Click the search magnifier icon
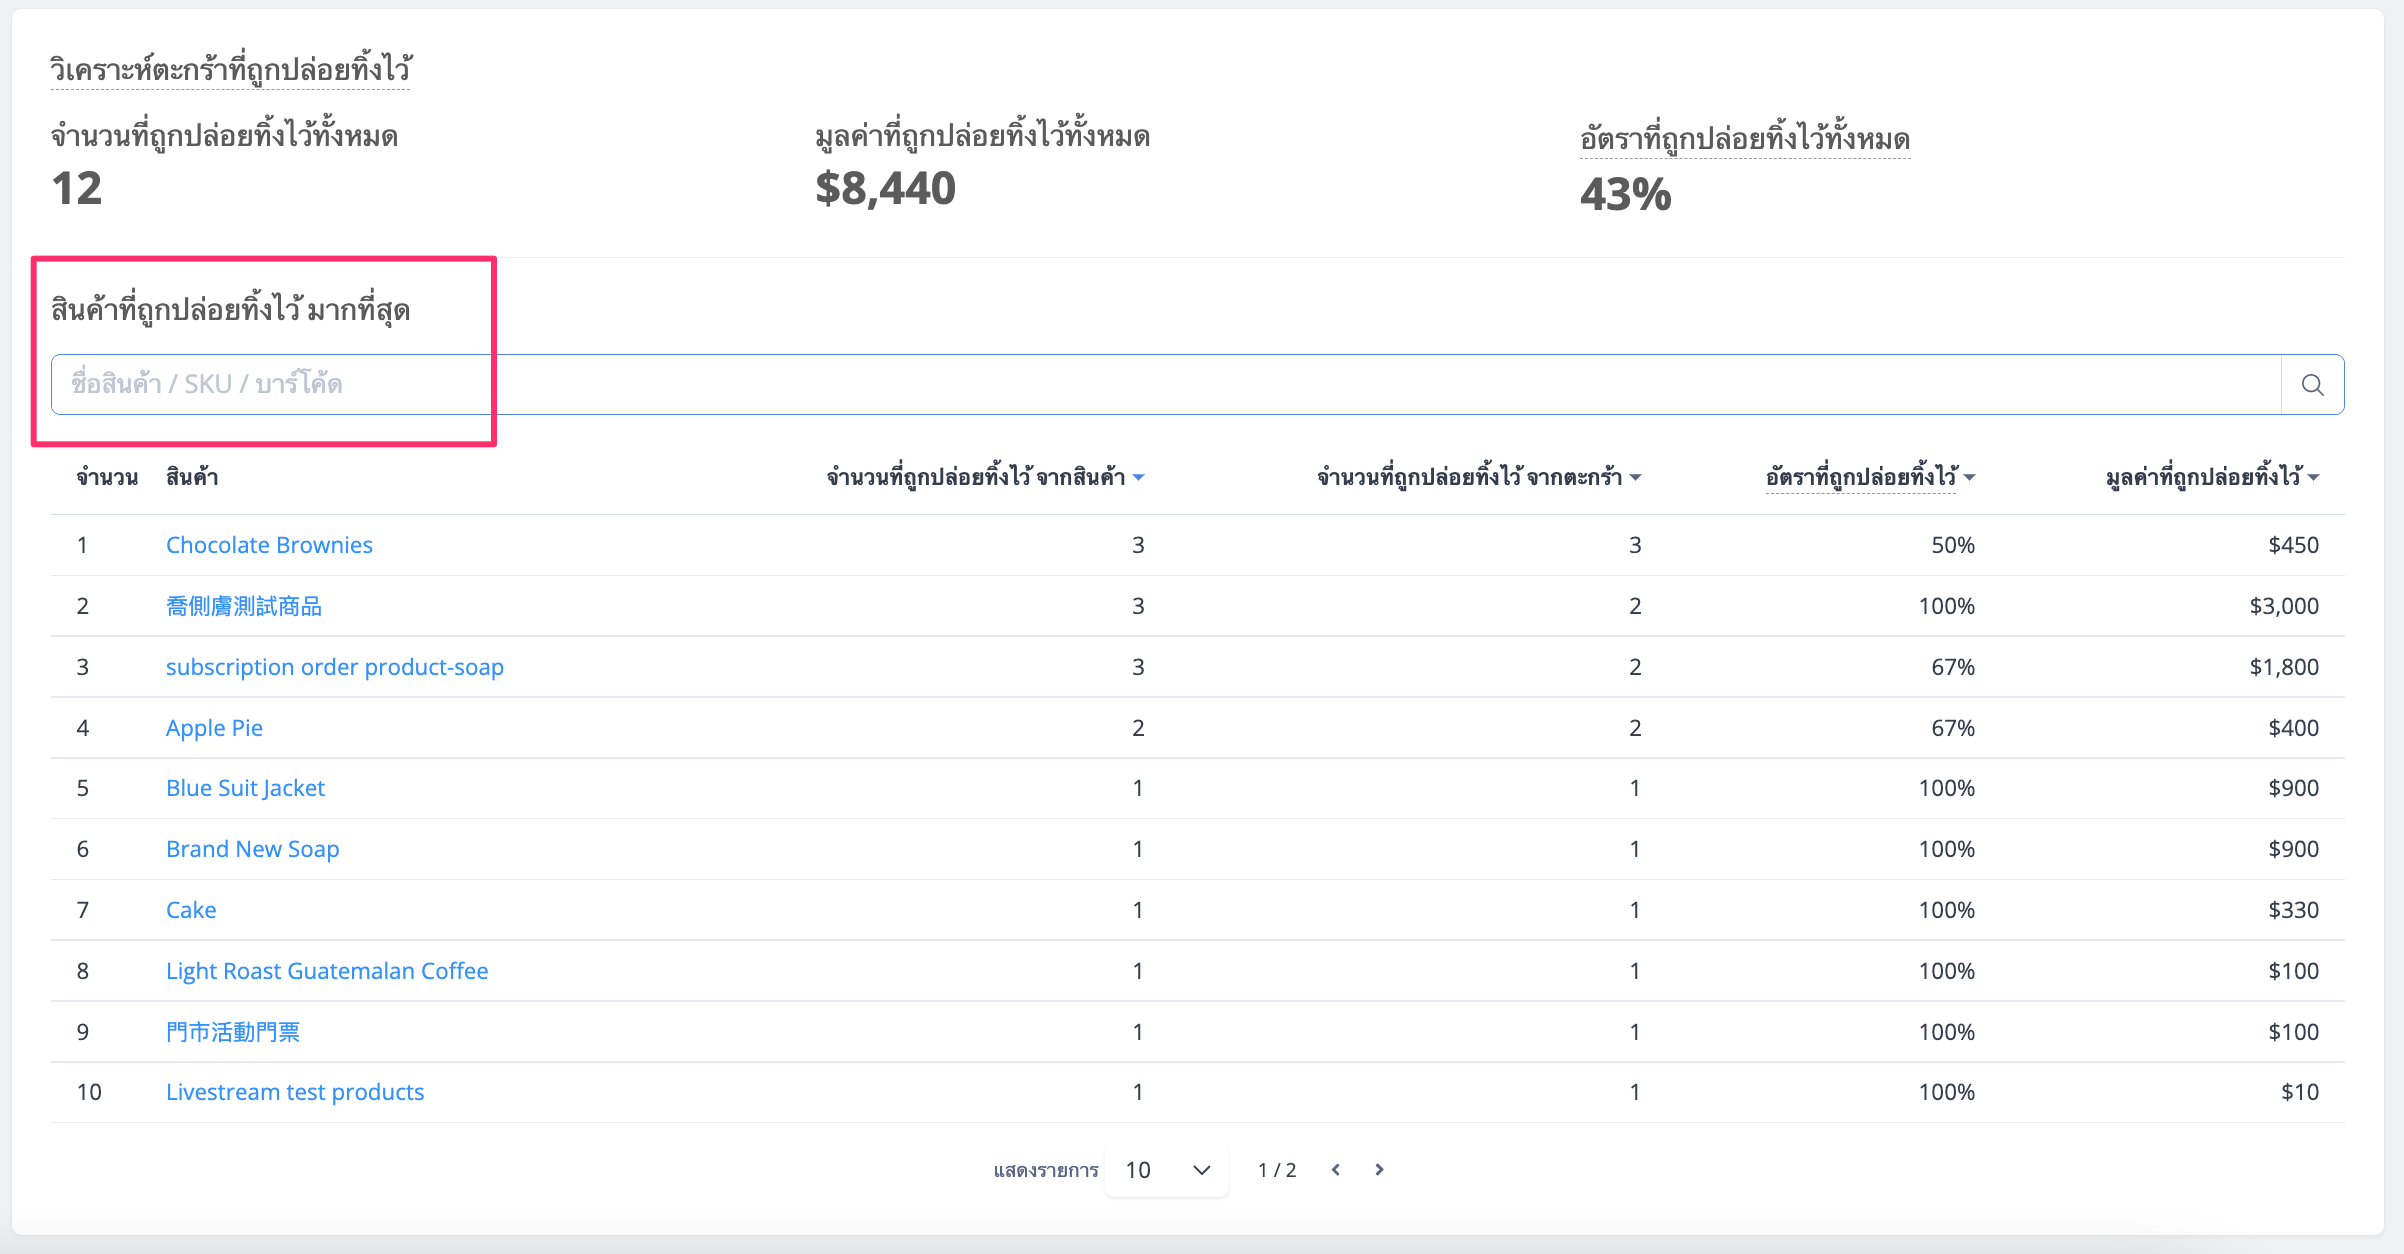The height and width of the screenshot is (1254, 2404). (2312, 385)
